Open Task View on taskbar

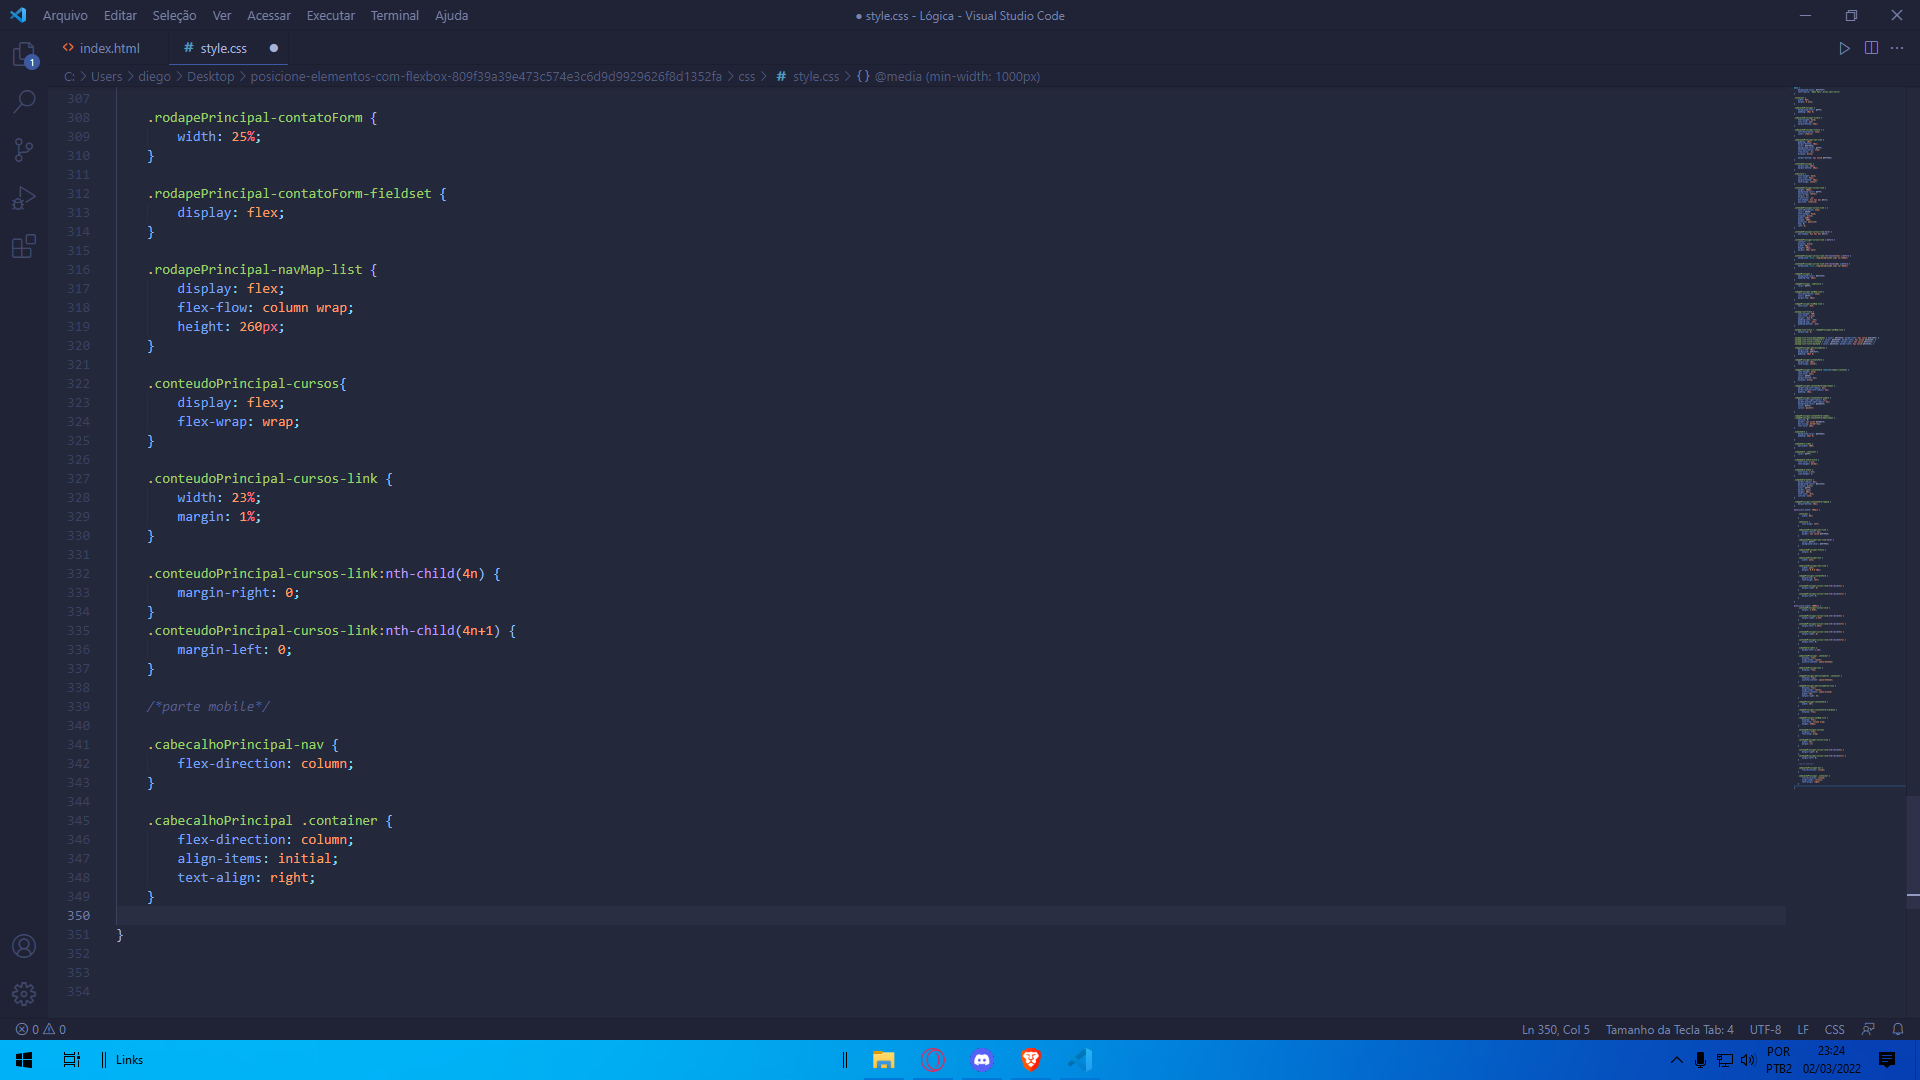tap(71, 1060)
